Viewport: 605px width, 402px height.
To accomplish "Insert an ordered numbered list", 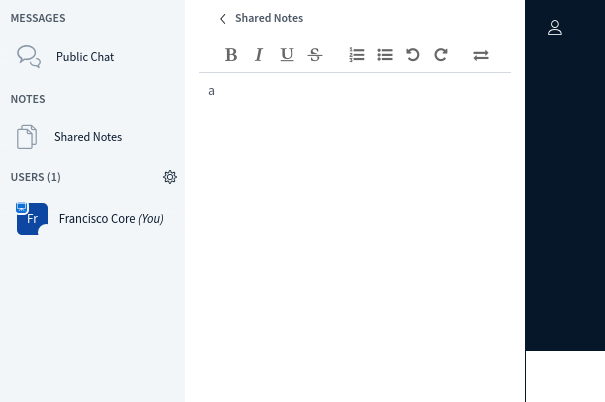I will 357,55.
